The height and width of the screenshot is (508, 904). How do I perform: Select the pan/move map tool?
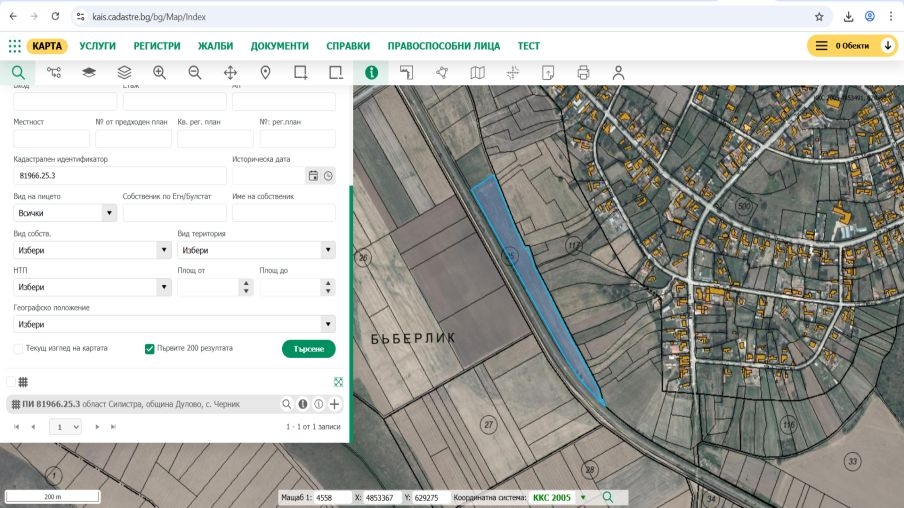(x=230, y=72)
